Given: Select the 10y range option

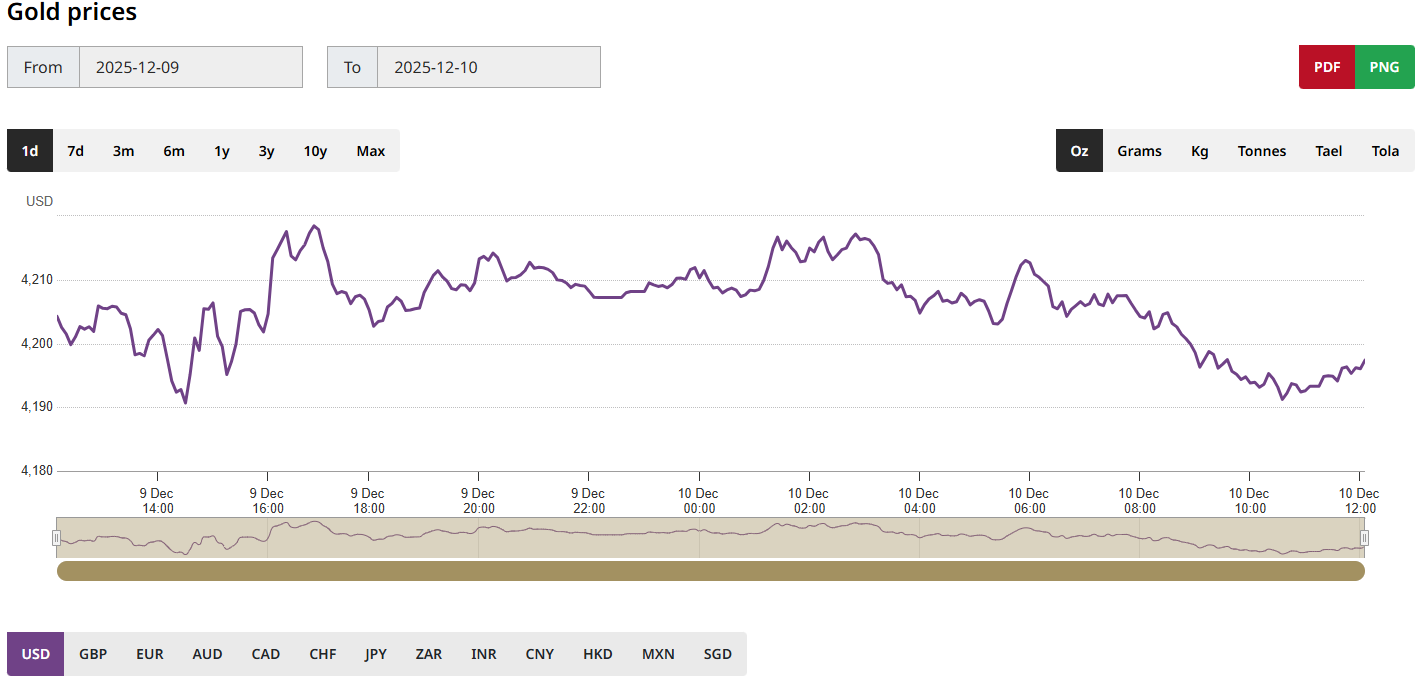Looking at the screenshot, I should (x=315, y=151).
